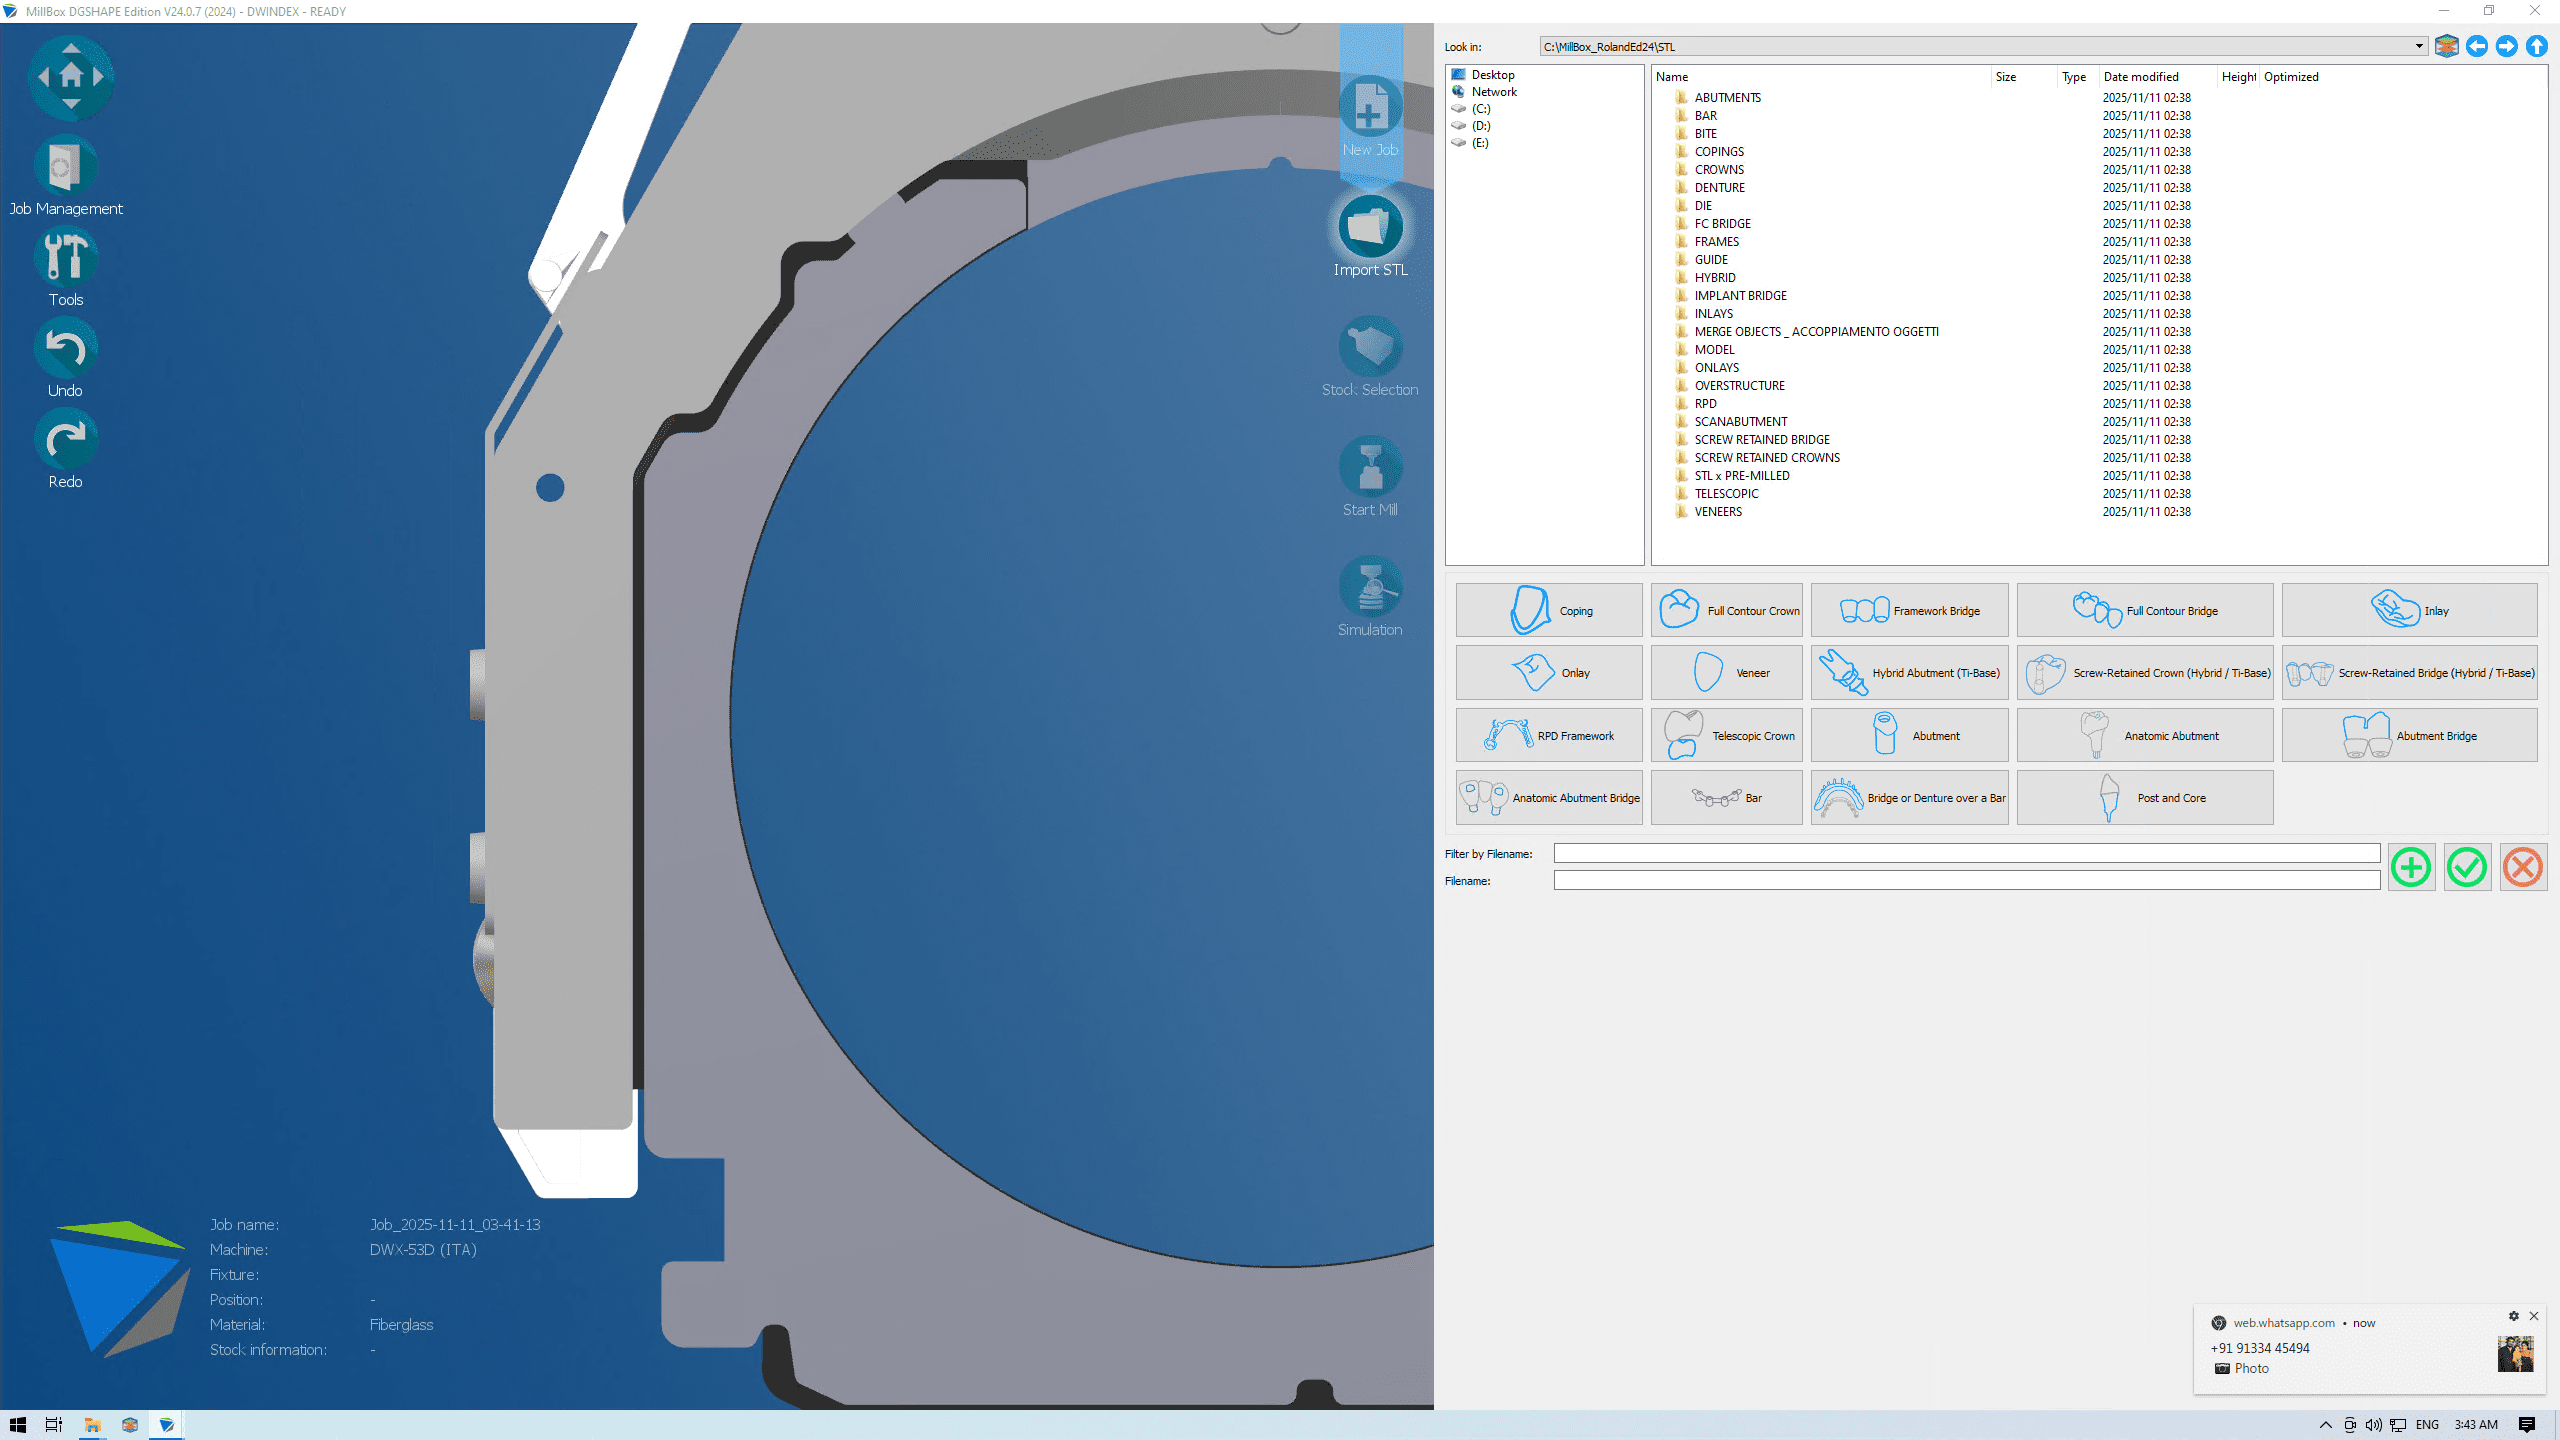Viewport: 2560px width, 1440px height.
Task: Click the Filter by Filename field
Action: [x=1966, y=853]
